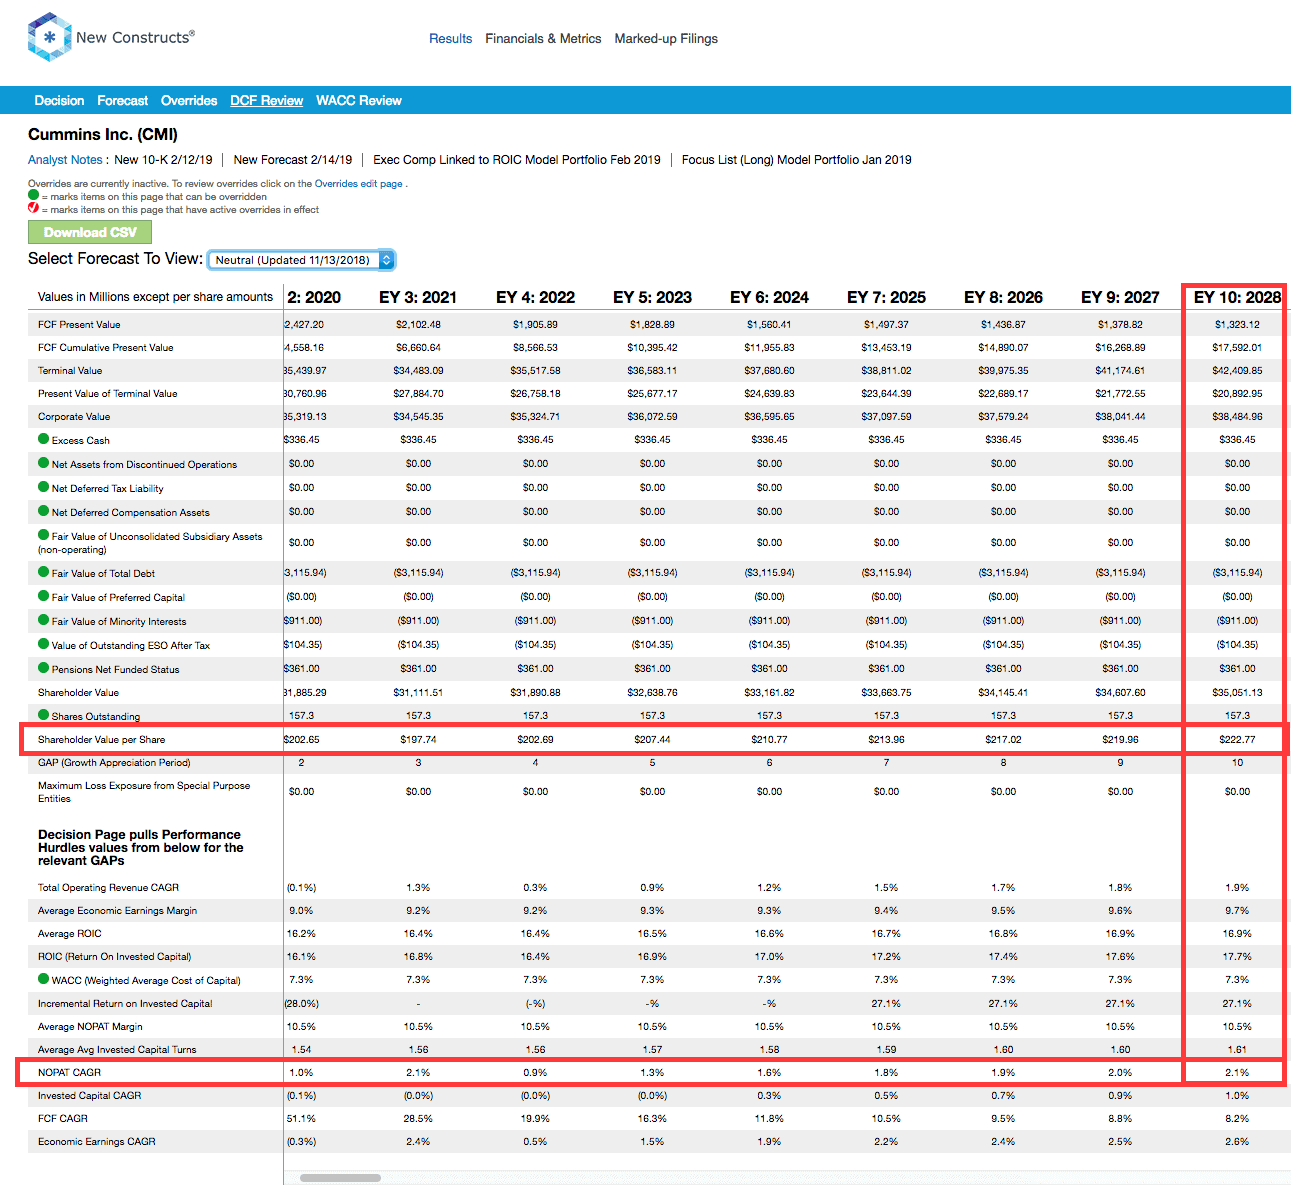Click green dot for Unconsolidated Subsidiary Assets

(43, 535)
